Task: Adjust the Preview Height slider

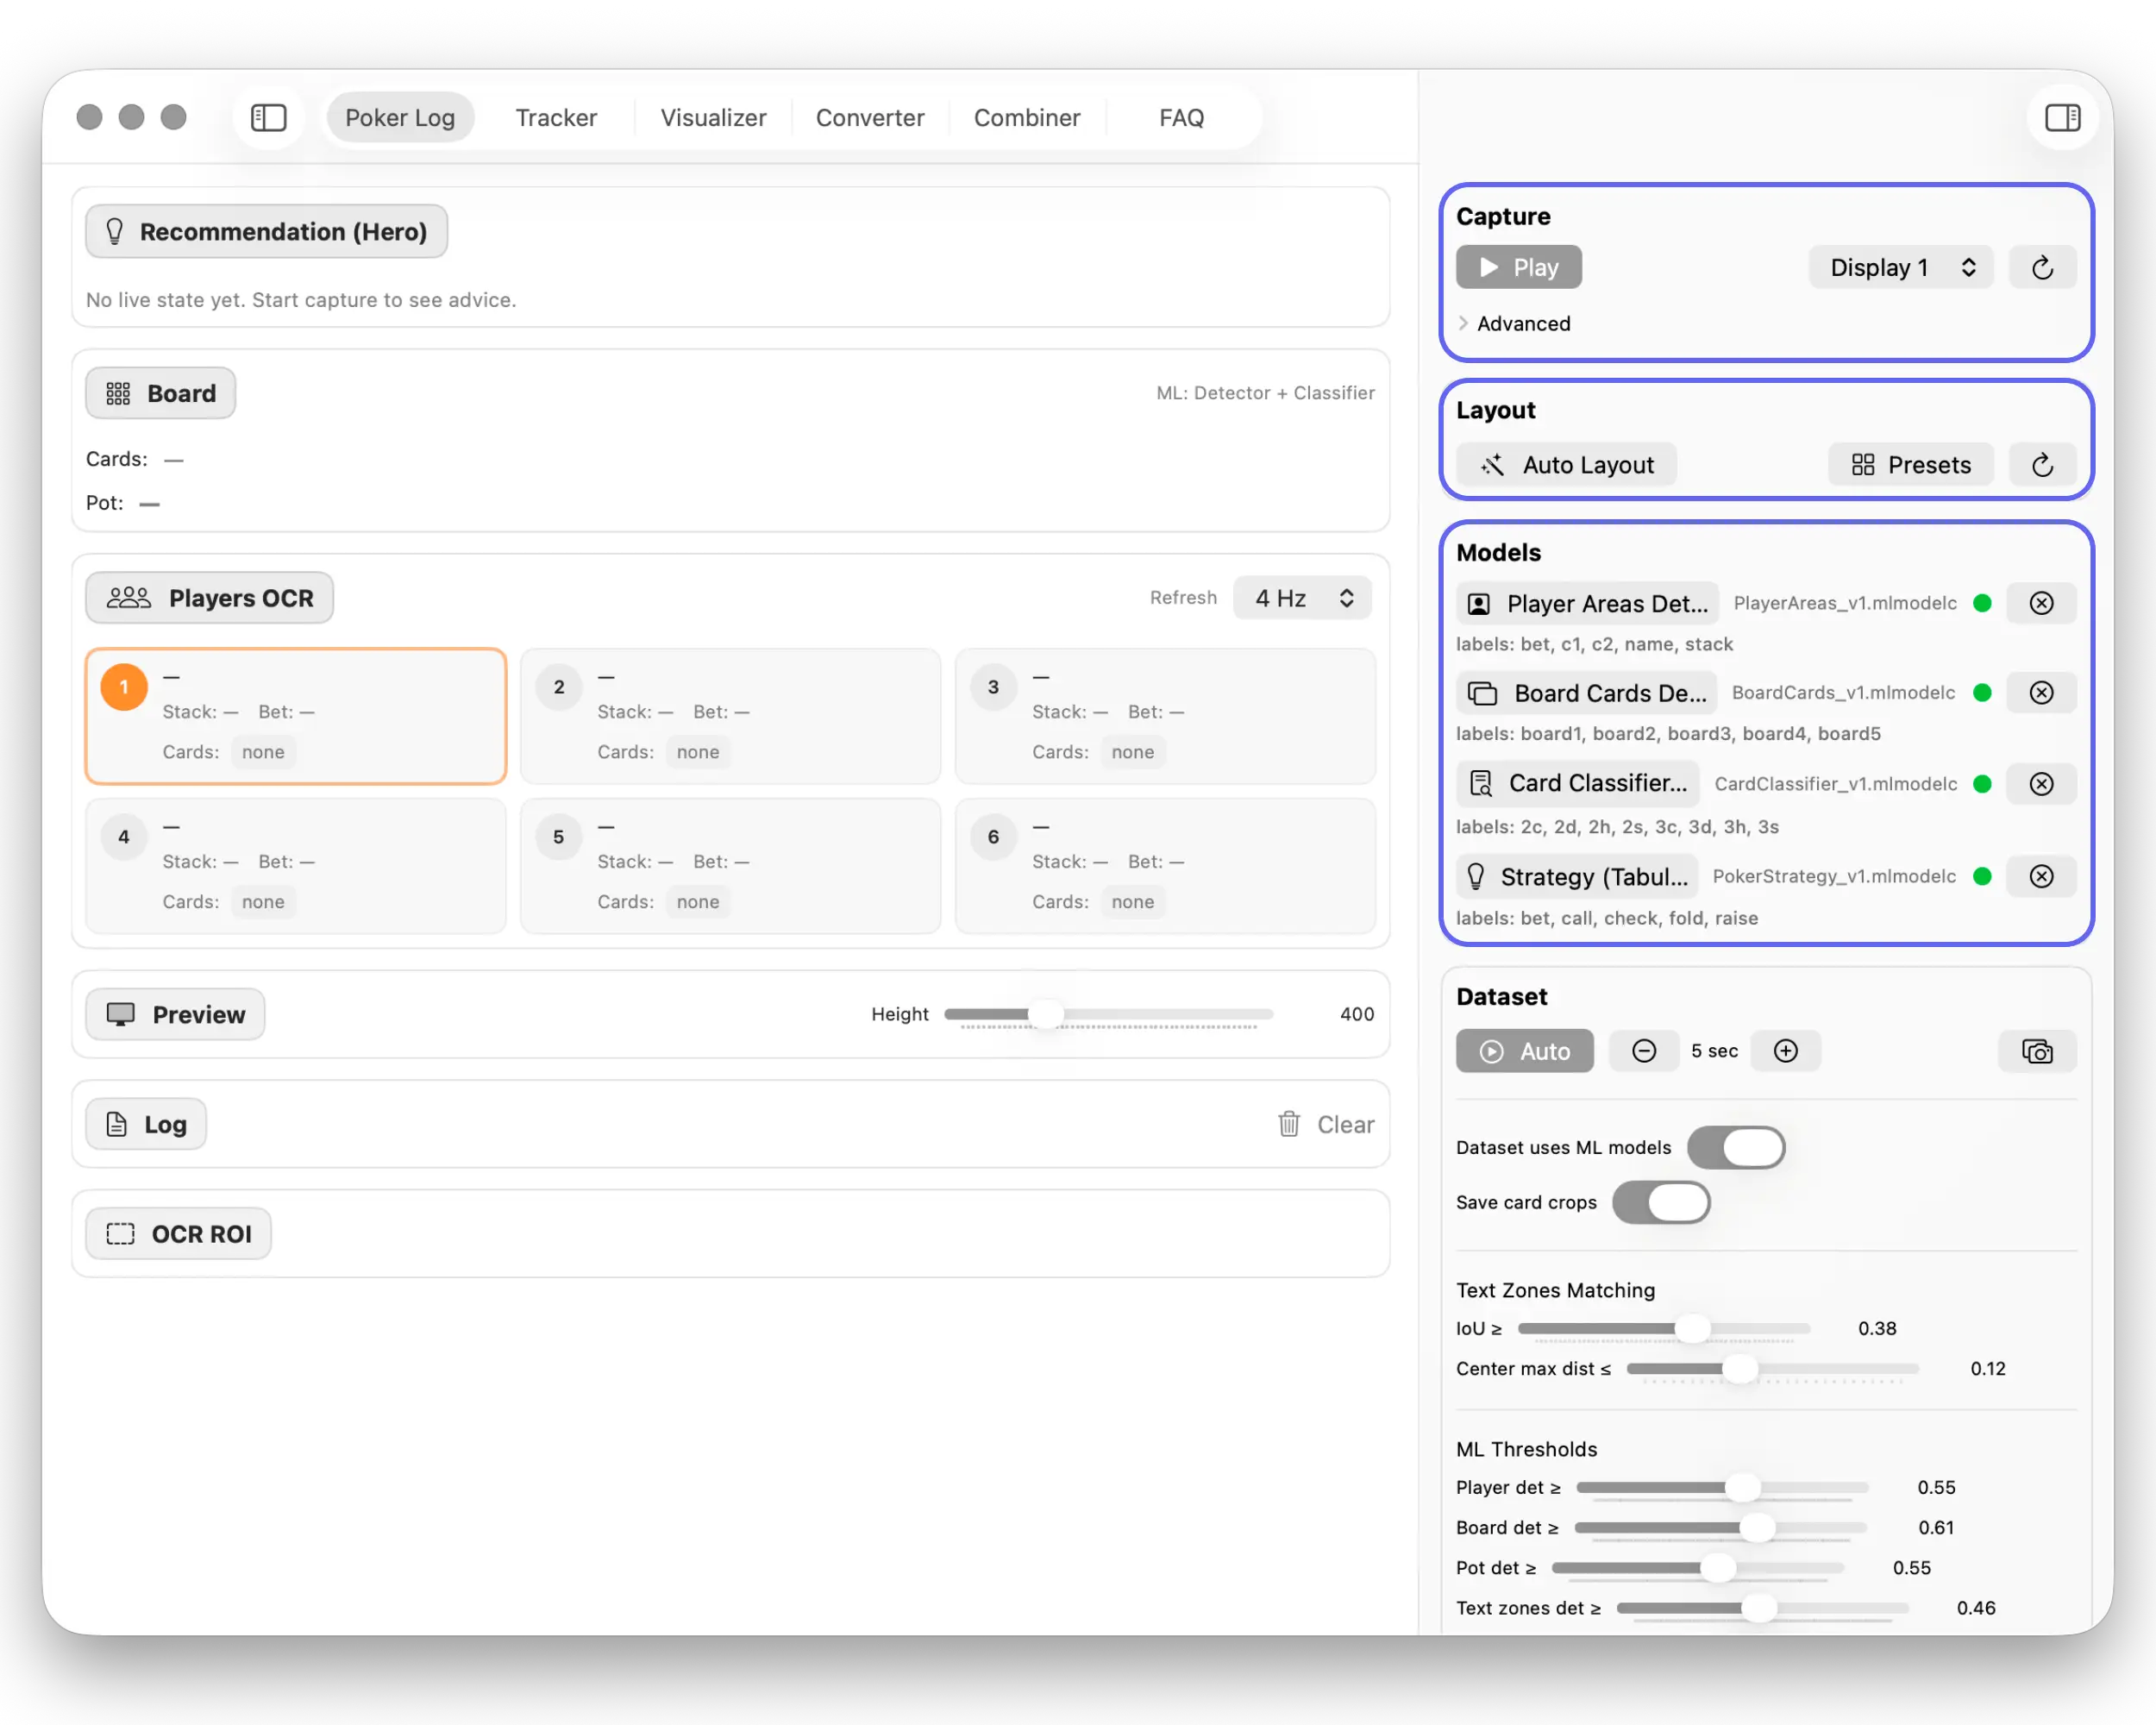Action: tap(1045, 1014)
